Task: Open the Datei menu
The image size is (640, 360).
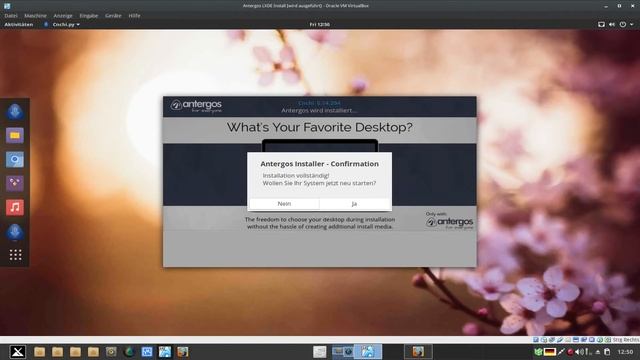Action: pos(11,16)
